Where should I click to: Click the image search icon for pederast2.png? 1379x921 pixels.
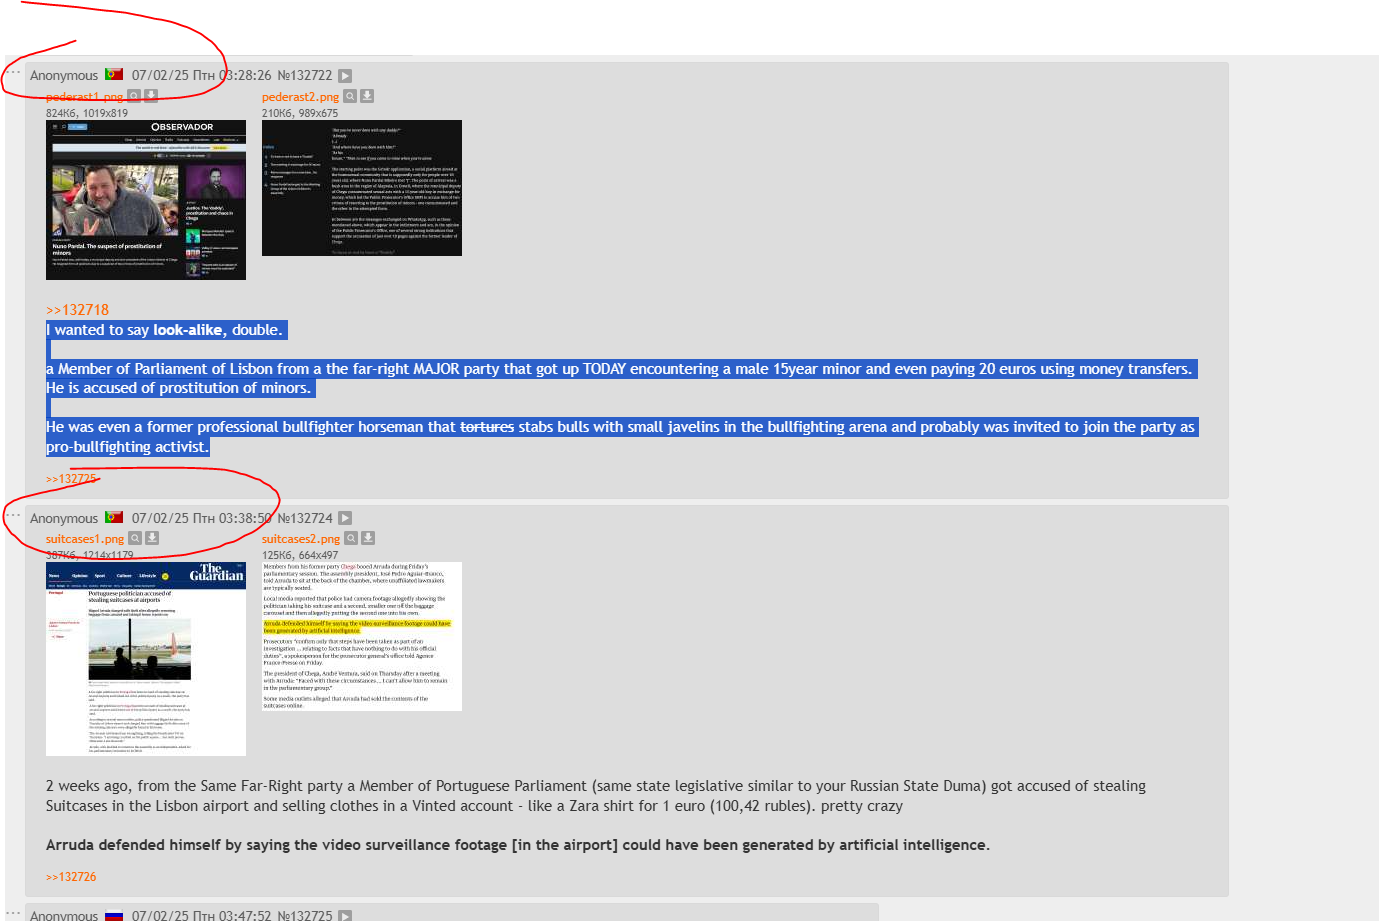tap(350, 96)
